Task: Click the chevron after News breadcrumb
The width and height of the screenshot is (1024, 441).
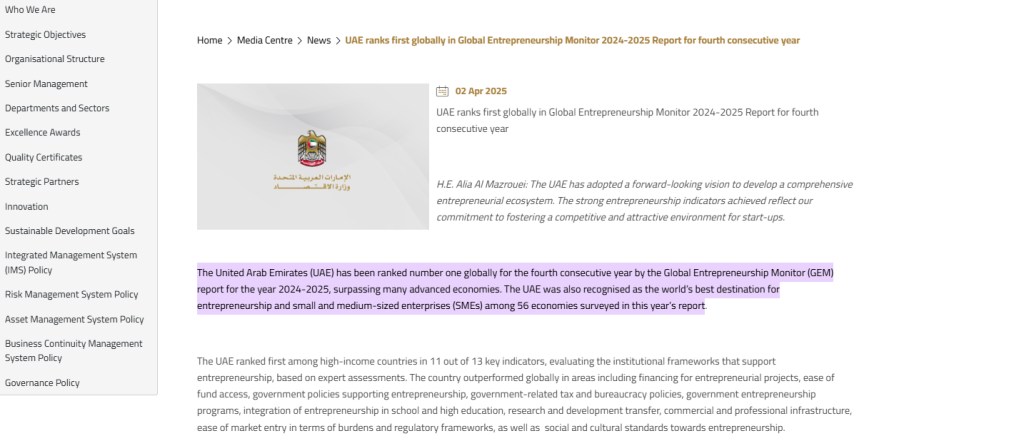Action: pyautogui.click(x=338, y=41)
